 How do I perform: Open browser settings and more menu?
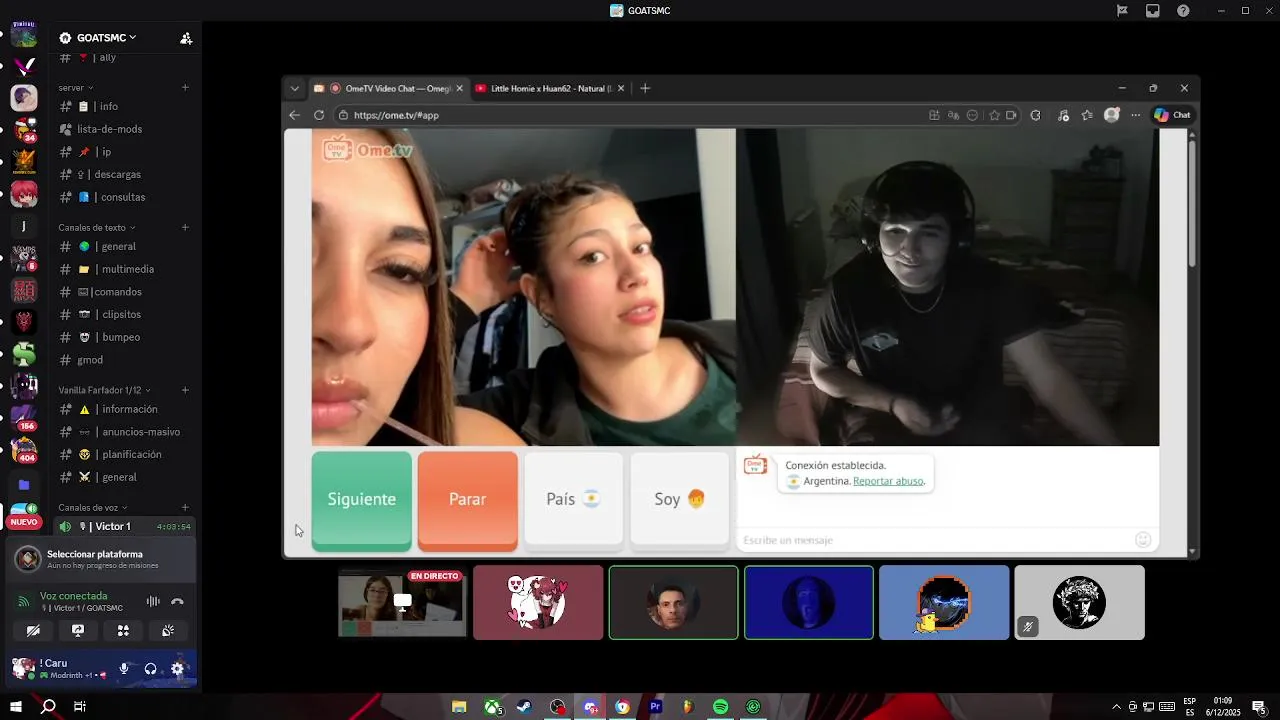pyautogui.click(x=1135, y=115)
